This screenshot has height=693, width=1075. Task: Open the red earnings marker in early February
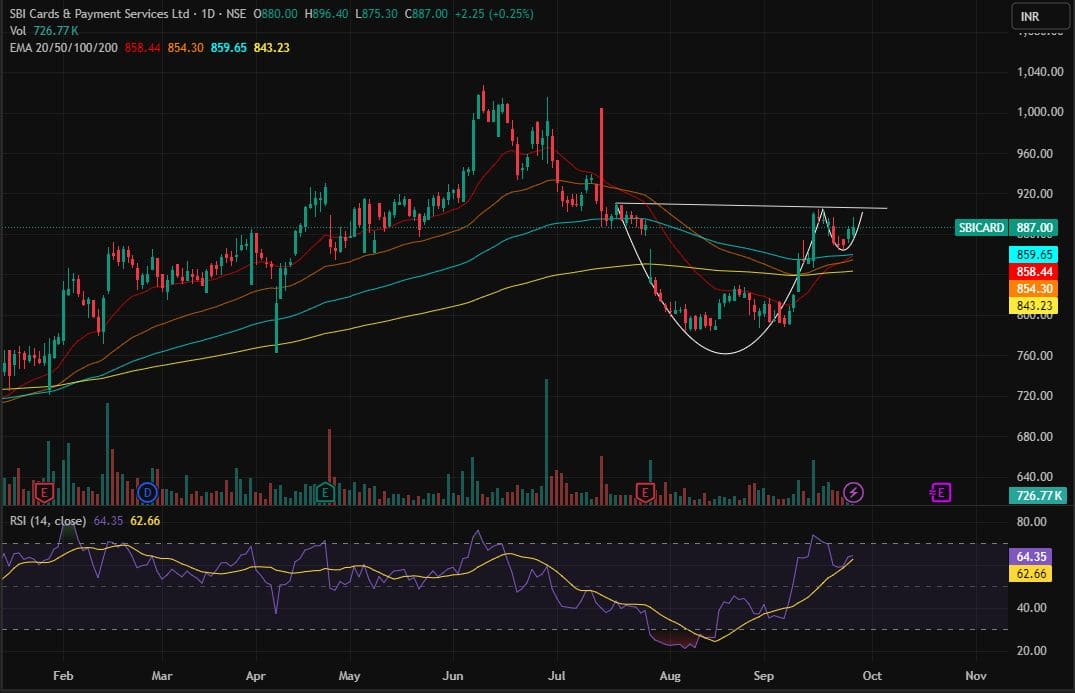tap(44, 492)
